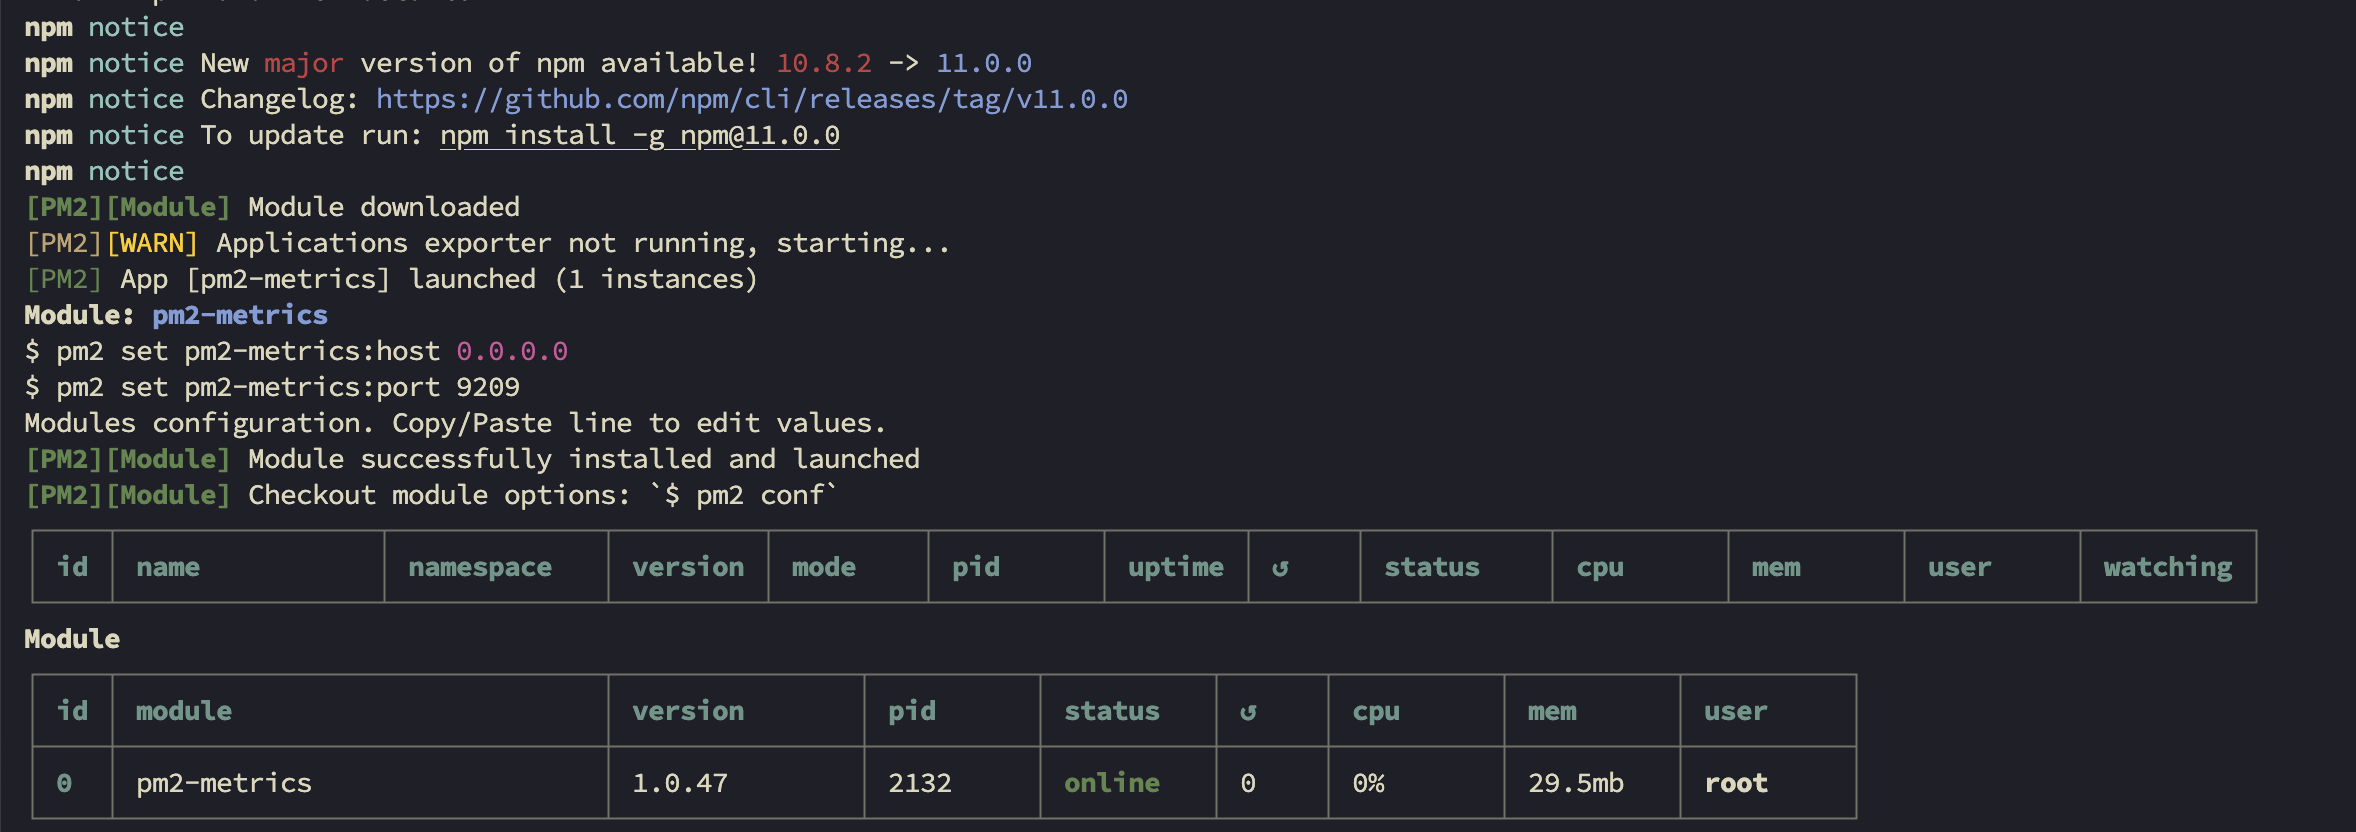Image resolution: width=2356 pixels, height=832 pixels.
Task: Click the 'mem' header in the process table
Action: 1776,567
